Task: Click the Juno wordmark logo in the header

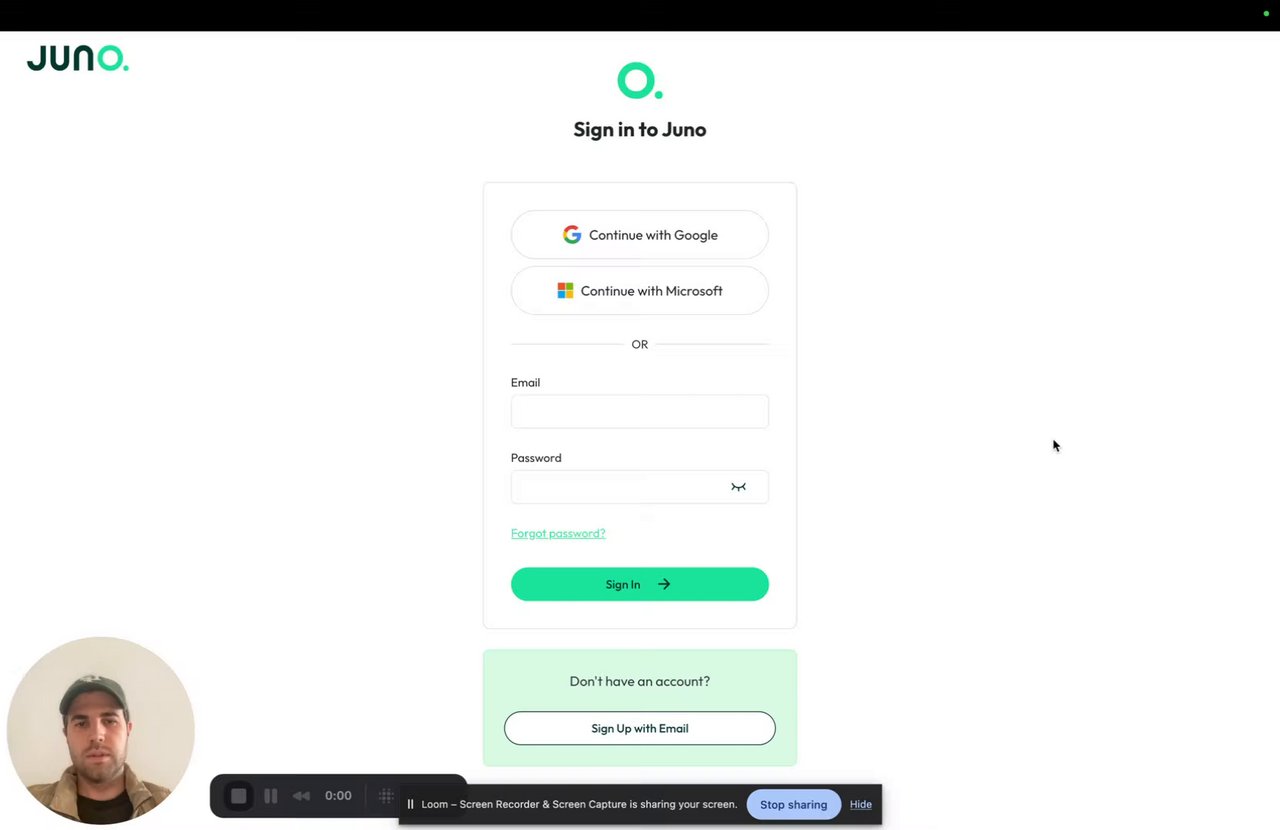Action: tap(77, 59)
